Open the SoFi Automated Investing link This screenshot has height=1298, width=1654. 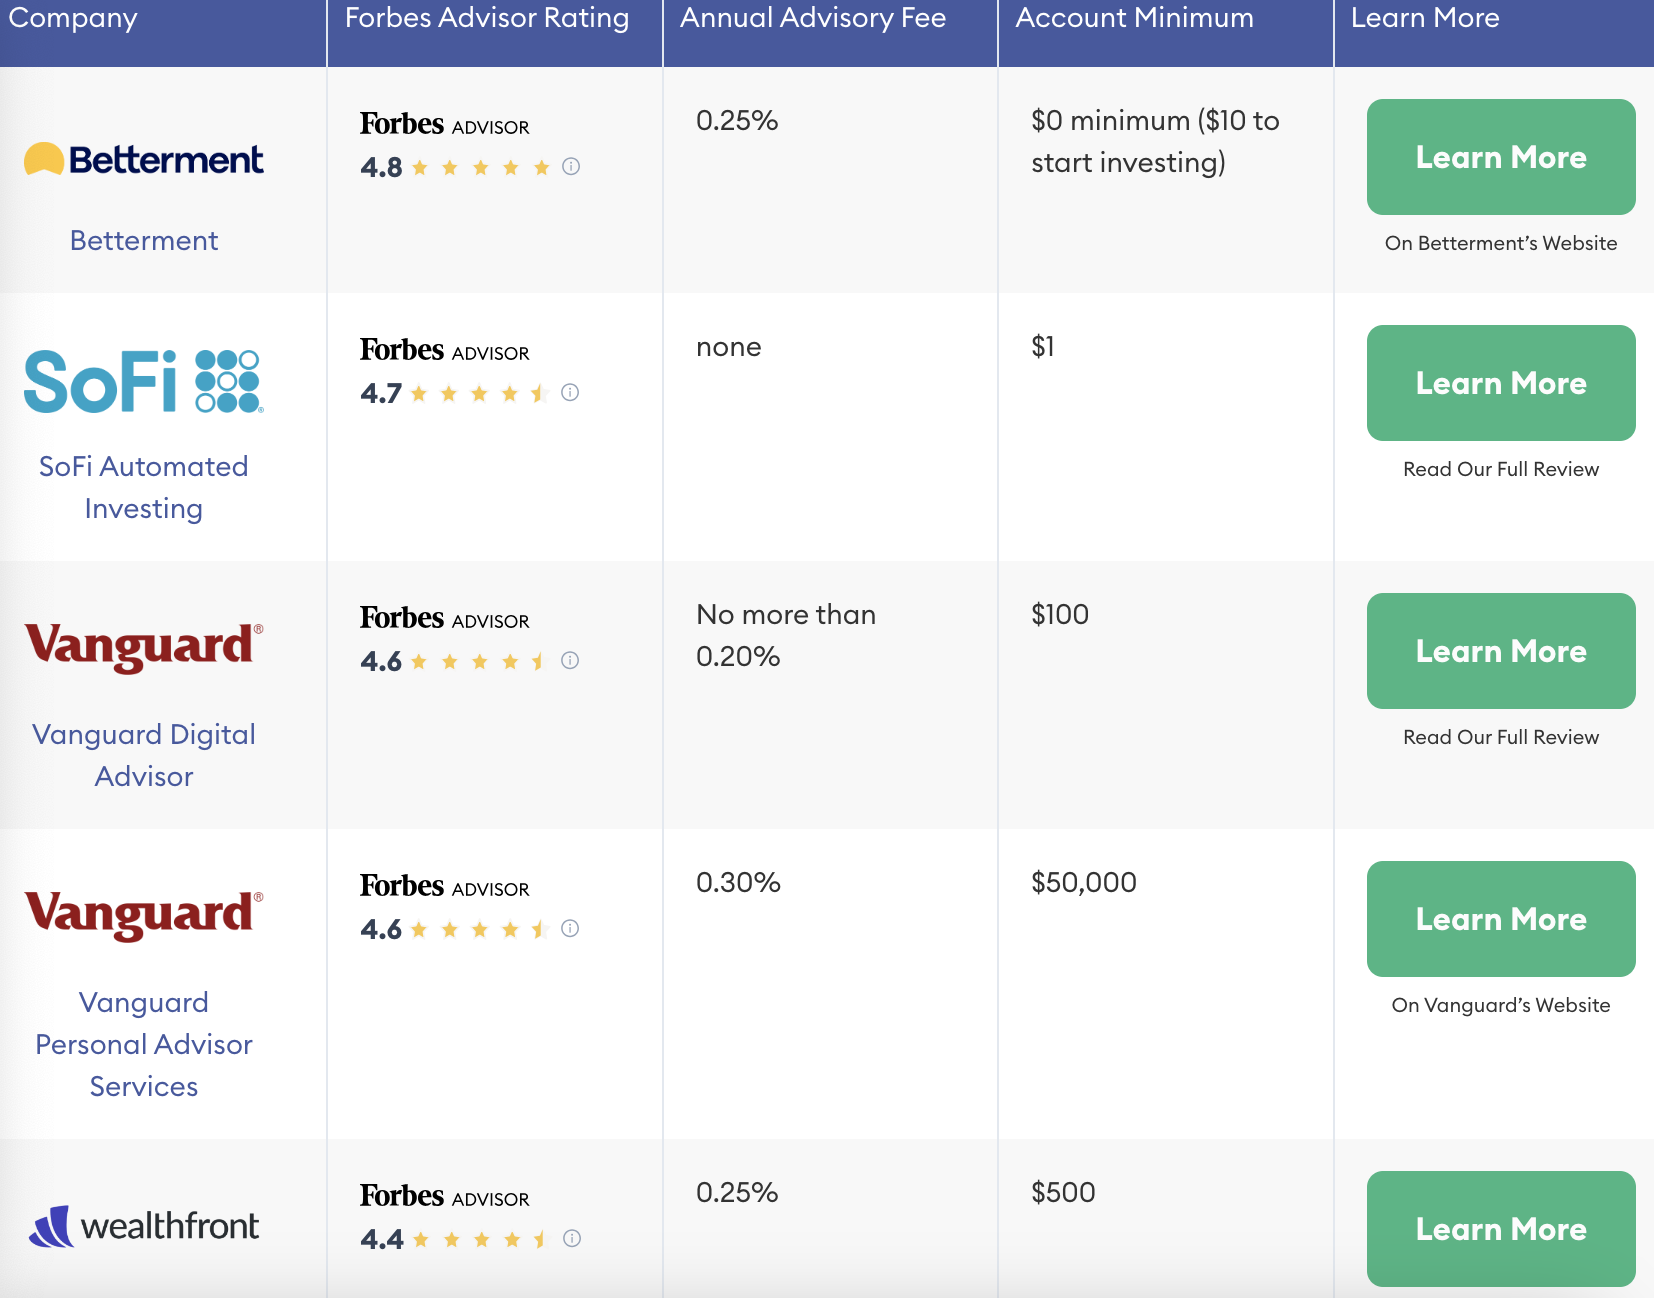tap(144, 487)
